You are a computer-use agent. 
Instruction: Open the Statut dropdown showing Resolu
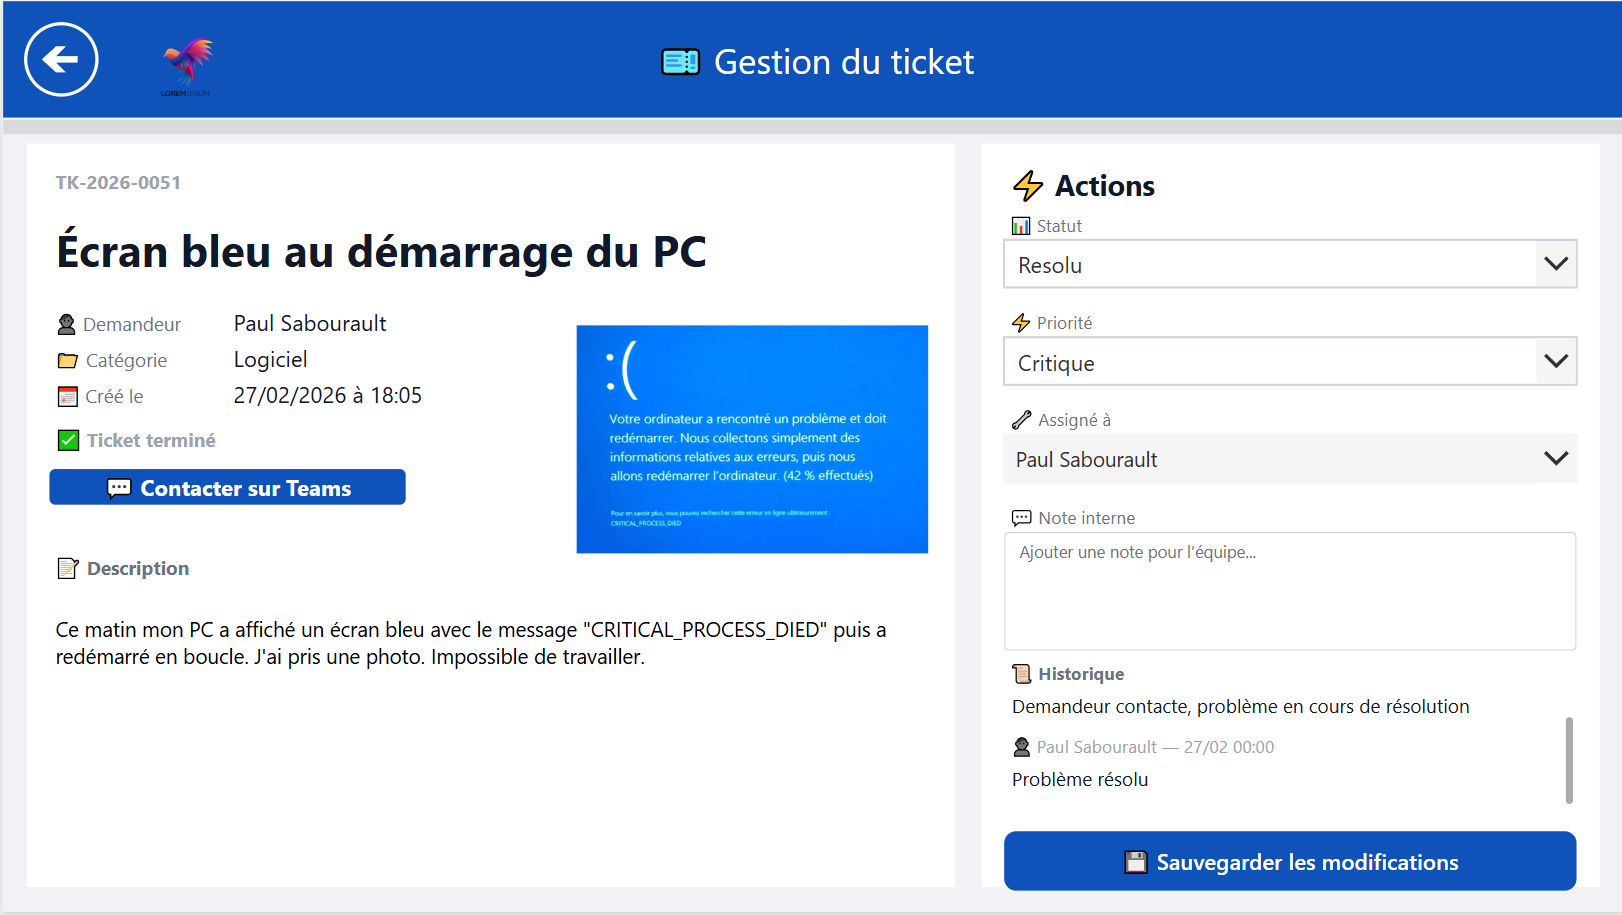coord(1289,264)
